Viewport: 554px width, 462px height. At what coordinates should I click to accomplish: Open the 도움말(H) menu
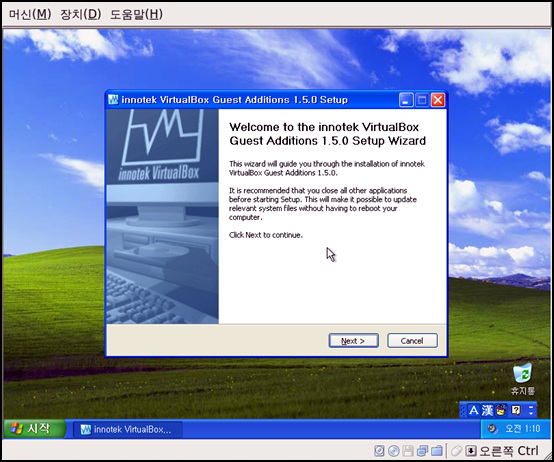coord(136,14)
